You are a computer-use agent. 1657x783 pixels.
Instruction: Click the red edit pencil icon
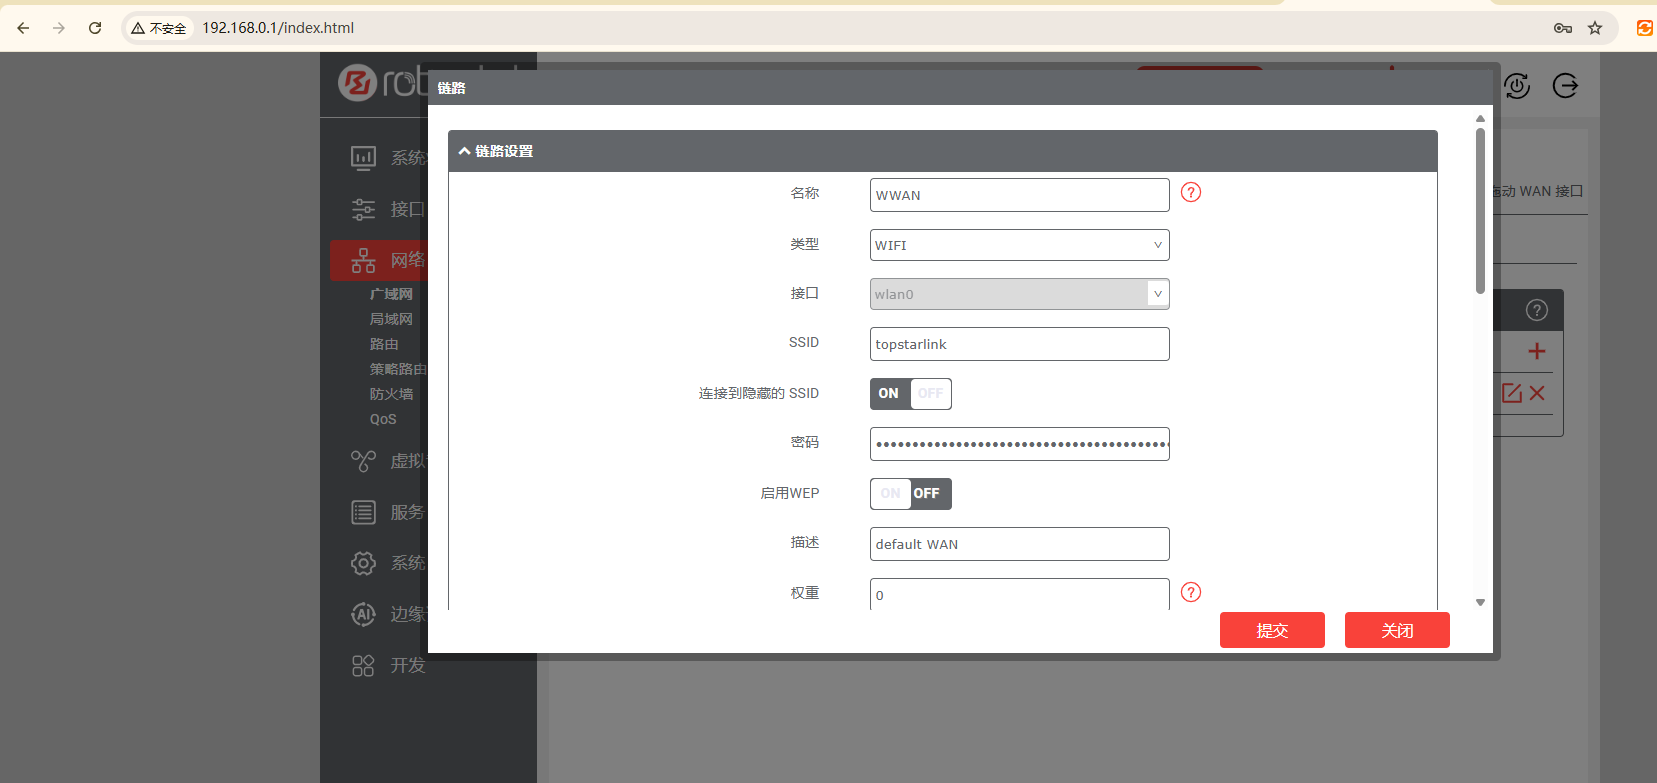tap(1512, 393)
